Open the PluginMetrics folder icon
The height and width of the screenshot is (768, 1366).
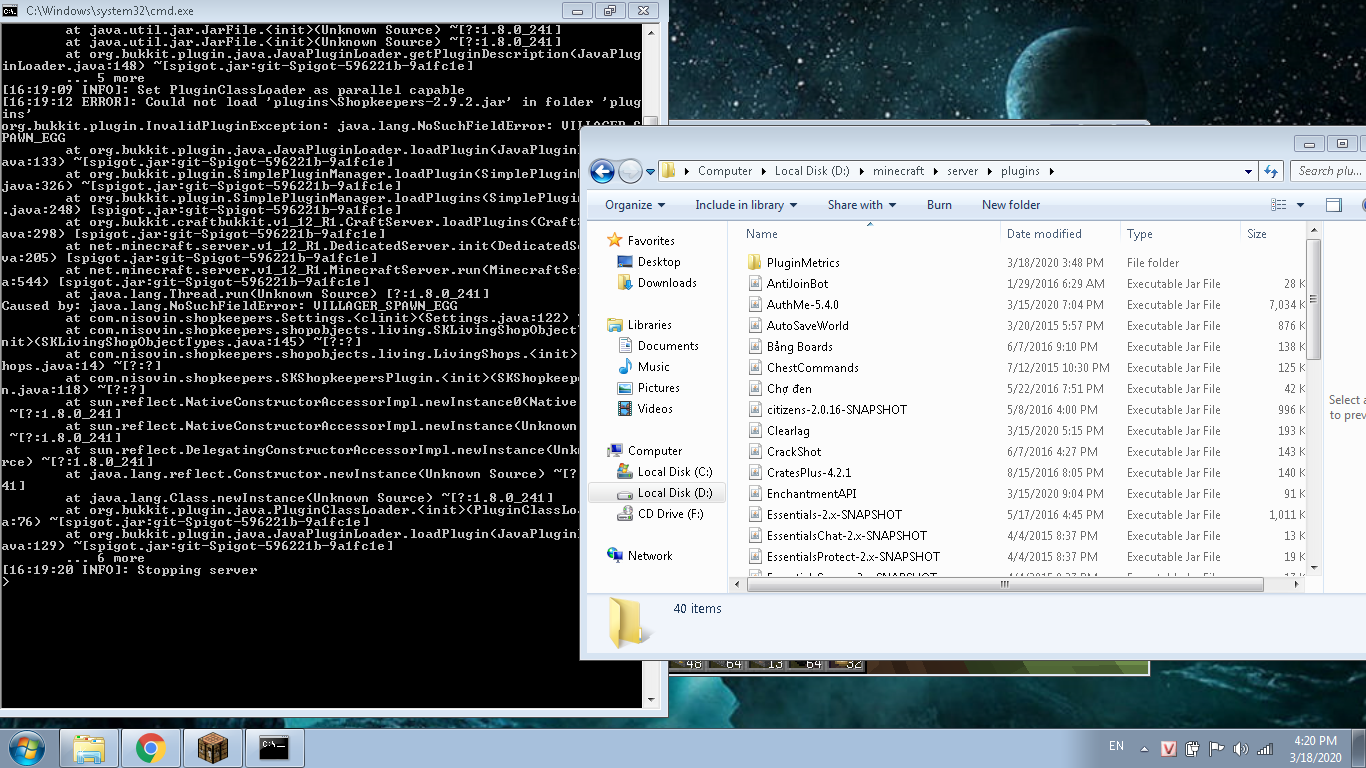coord(755,263)
